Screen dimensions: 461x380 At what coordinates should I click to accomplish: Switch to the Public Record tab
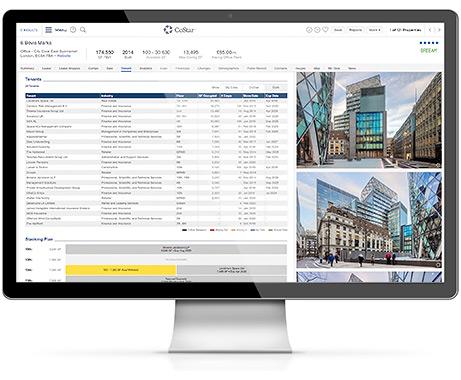(x=257, y=68)
